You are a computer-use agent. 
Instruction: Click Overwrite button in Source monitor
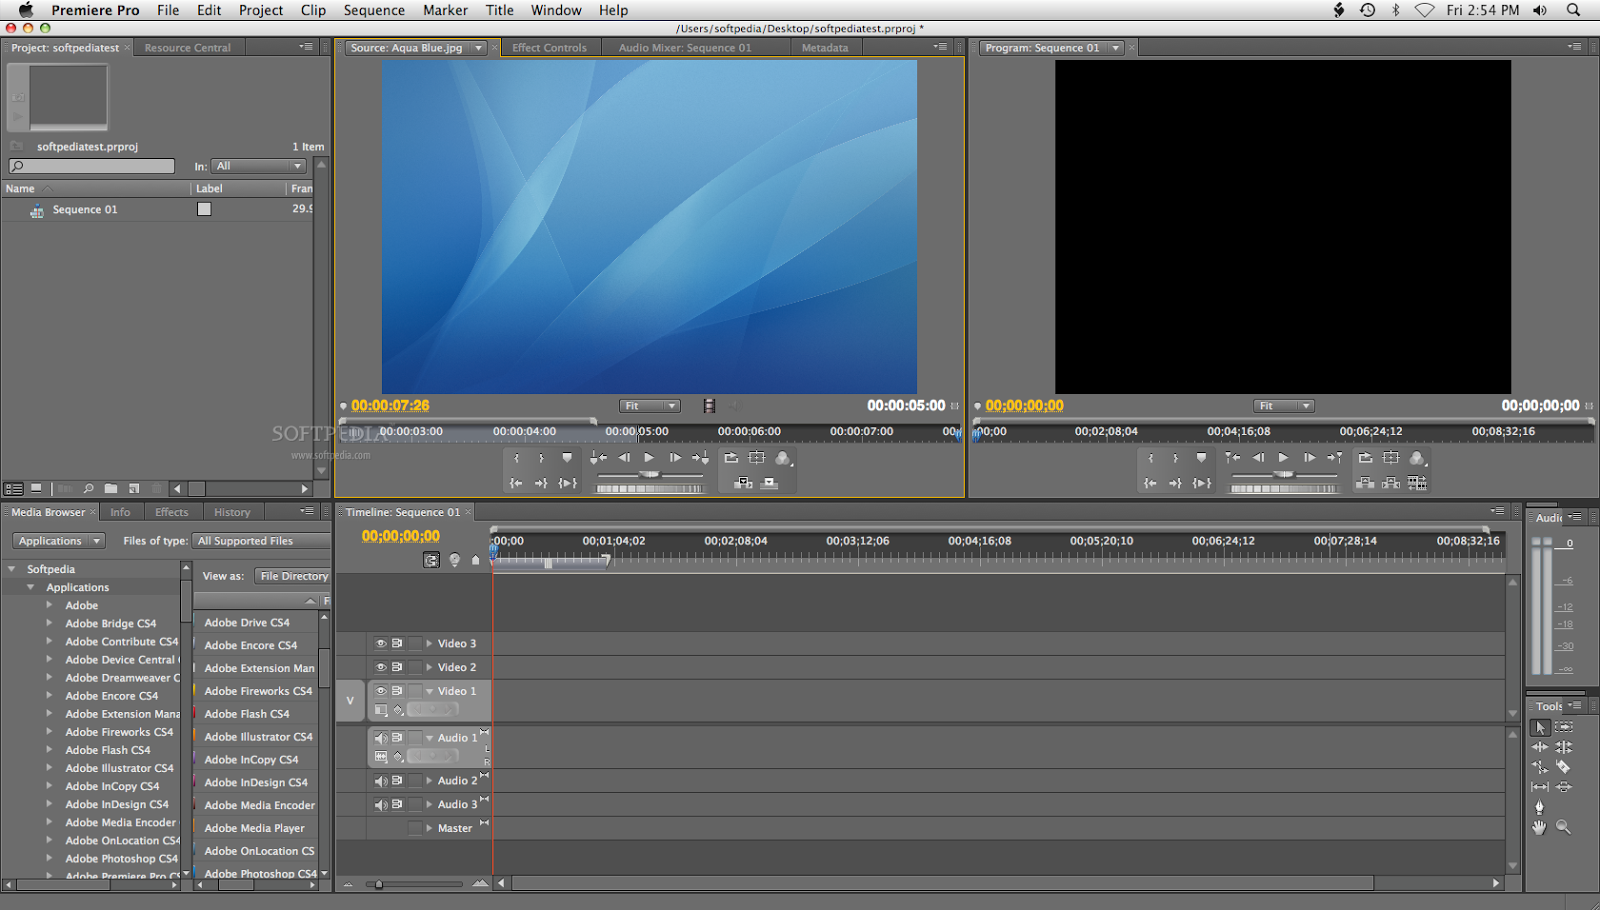[769, 483]
